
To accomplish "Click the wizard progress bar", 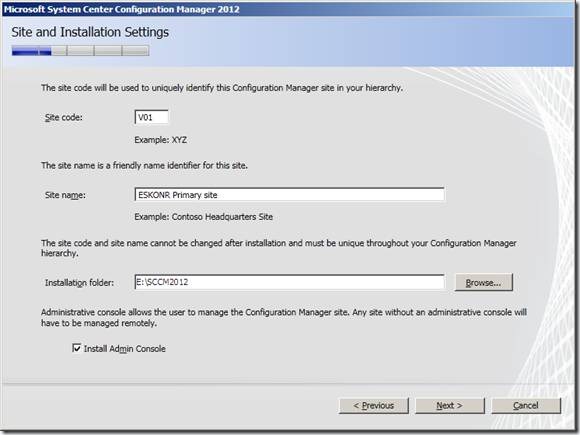I will pyautogui.click(x=80, y=51).
